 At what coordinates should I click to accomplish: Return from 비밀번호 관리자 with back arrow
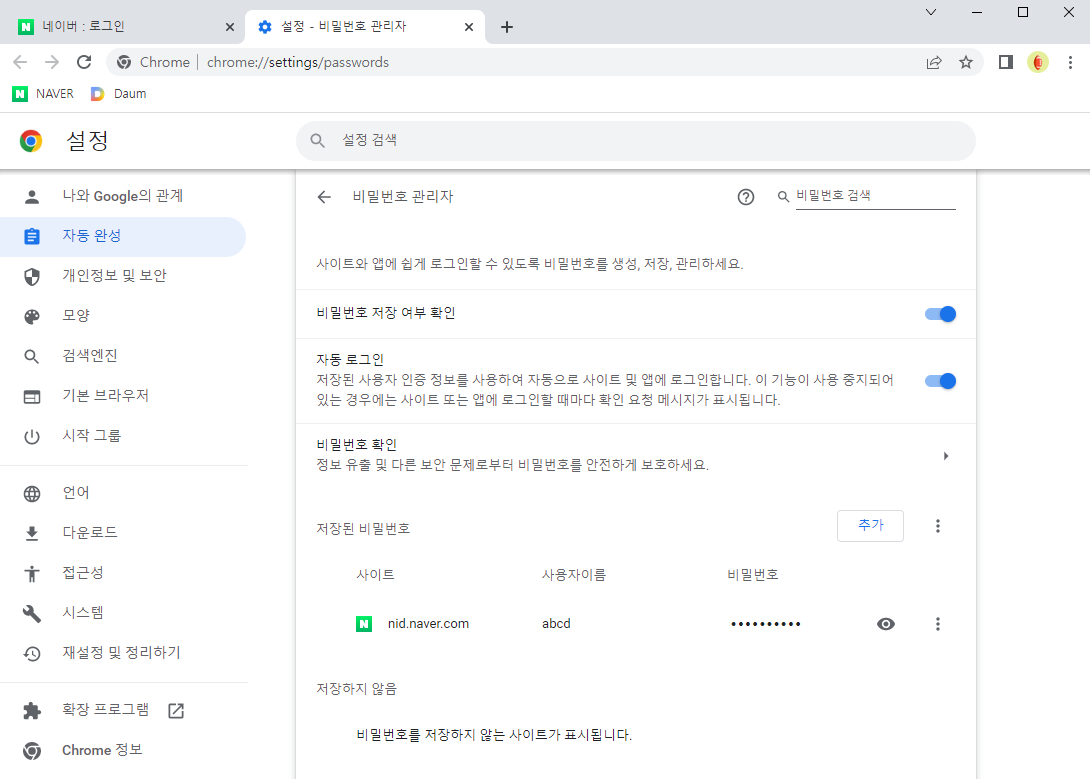point(324,197)
